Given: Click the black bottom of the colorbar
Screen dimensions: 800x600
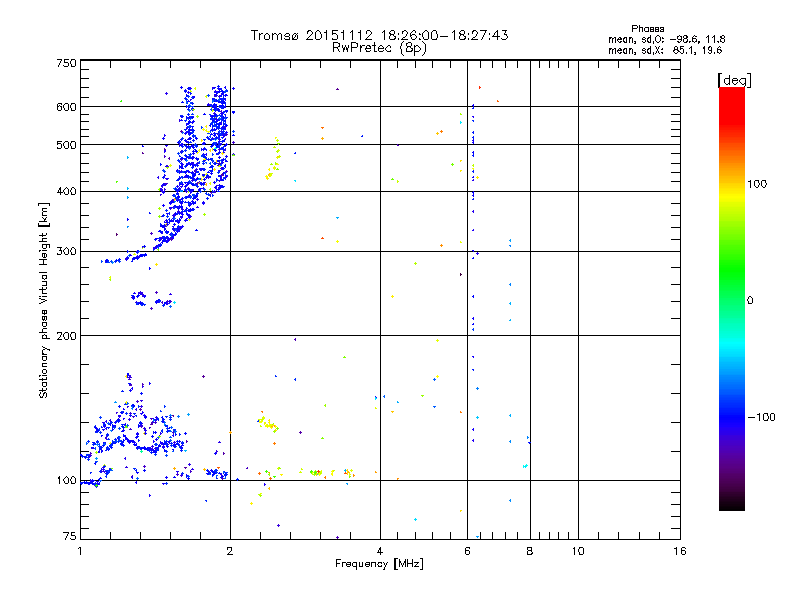Looking at the screenshot, I should pos(732,505).
